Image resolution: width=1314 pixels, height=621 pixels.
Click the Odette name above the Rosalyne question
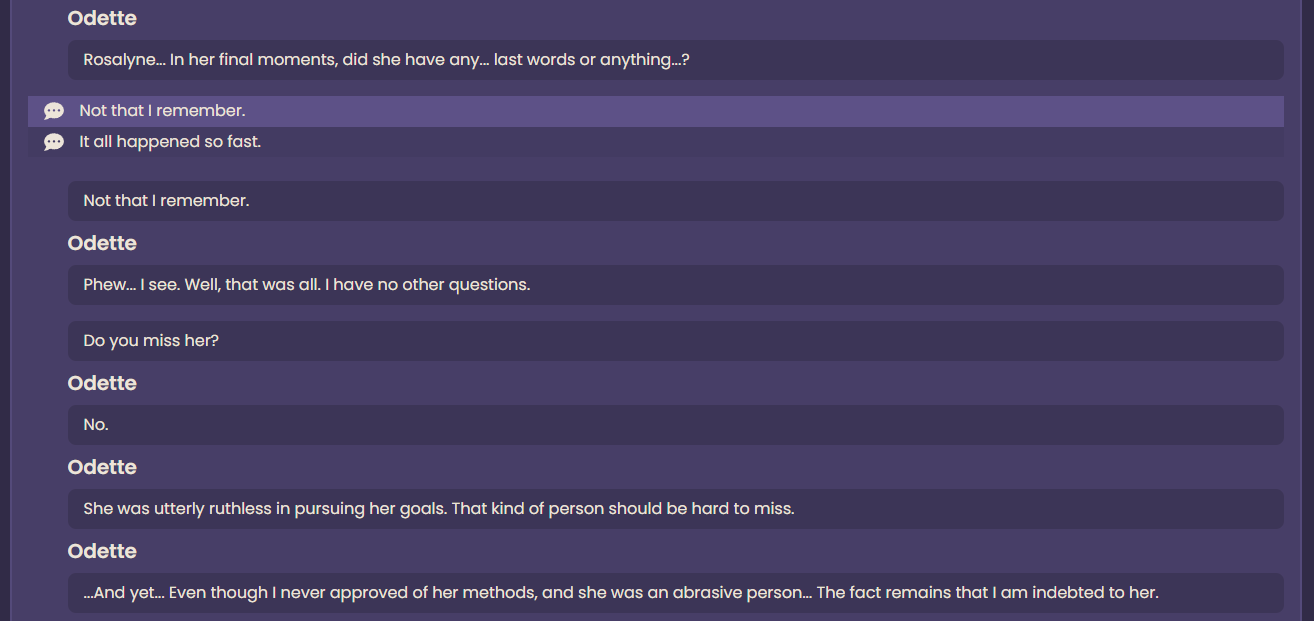click(x=102, y=18)
